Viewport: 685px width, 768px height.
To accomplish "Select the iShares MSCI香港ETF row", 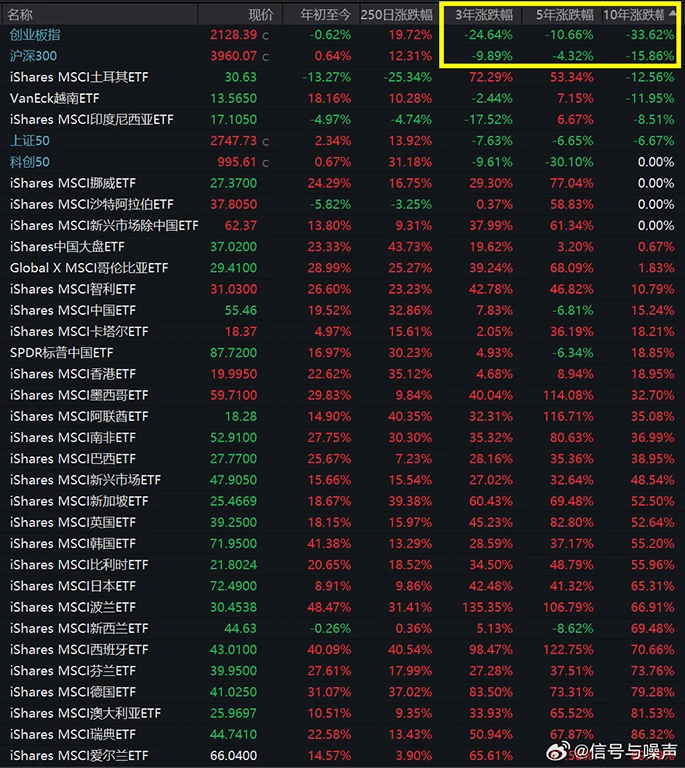I will pos(342,374).
